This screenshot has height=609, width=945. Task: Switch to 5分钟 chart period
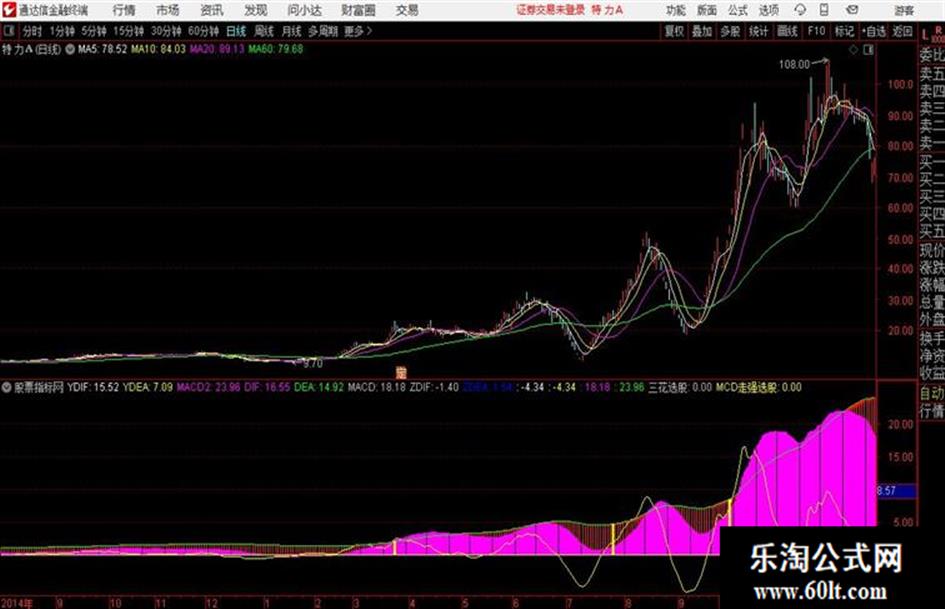click(x=94, y=31)
